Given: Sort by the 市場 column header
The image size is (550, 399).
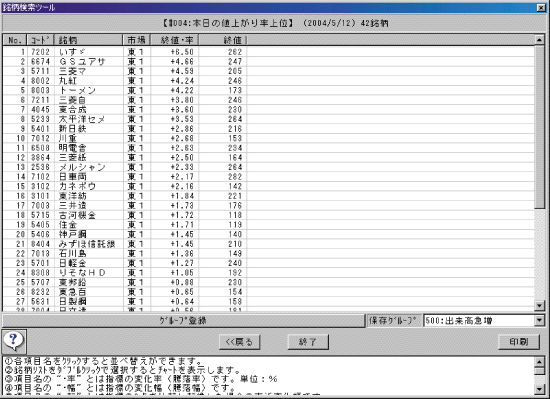Looking at the screenshot, I should coord(136,40).
